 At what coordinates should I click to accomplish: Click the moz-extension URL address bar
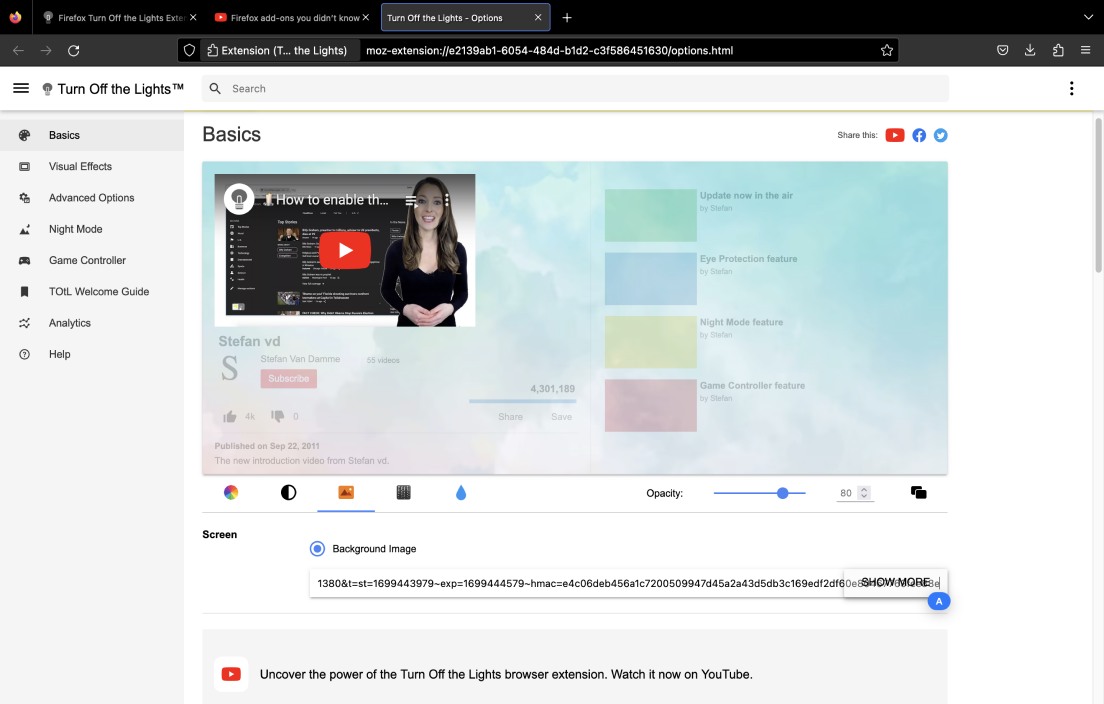(x=550, y=51)
